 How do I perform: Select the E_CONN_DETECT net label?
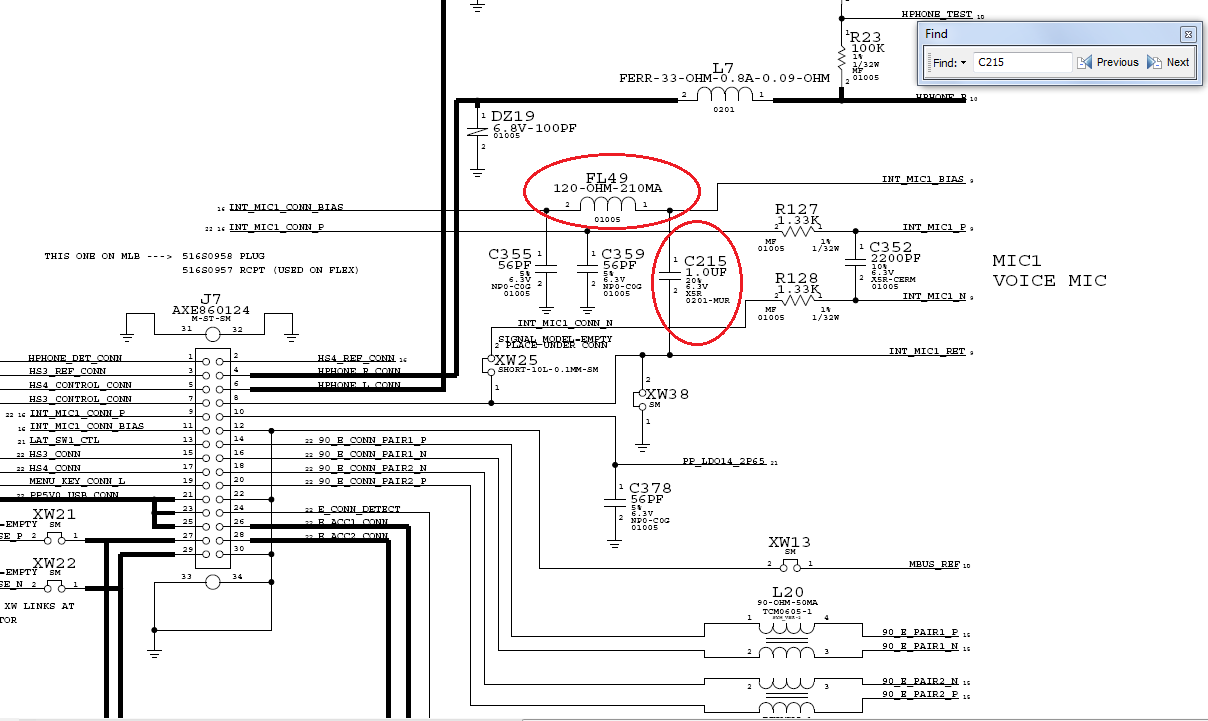pos(359,509)
